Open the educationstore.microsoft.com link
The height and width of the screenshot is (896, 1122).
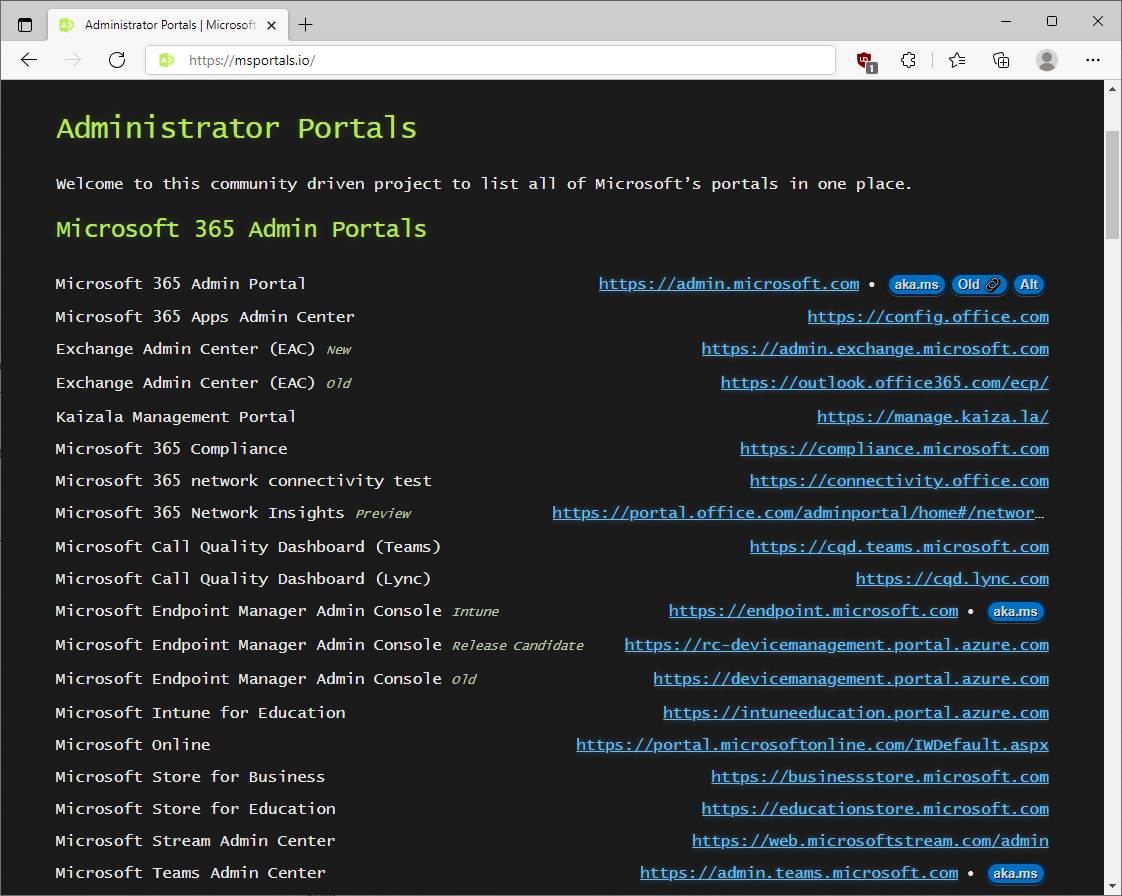(874, 809)
